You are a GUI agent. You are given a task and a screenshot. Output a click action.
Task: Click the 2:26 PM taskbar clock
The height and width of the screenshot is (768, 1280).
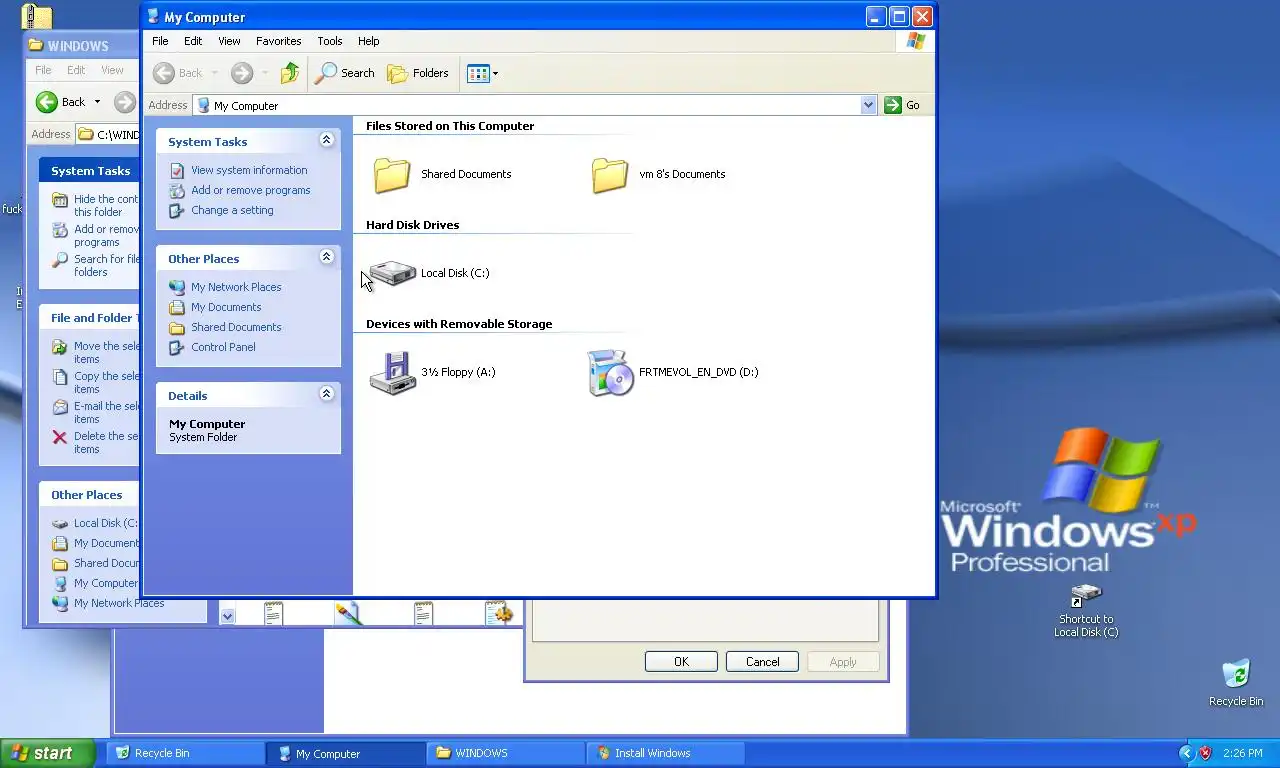pyautogui.click(x=1243, y=753)
